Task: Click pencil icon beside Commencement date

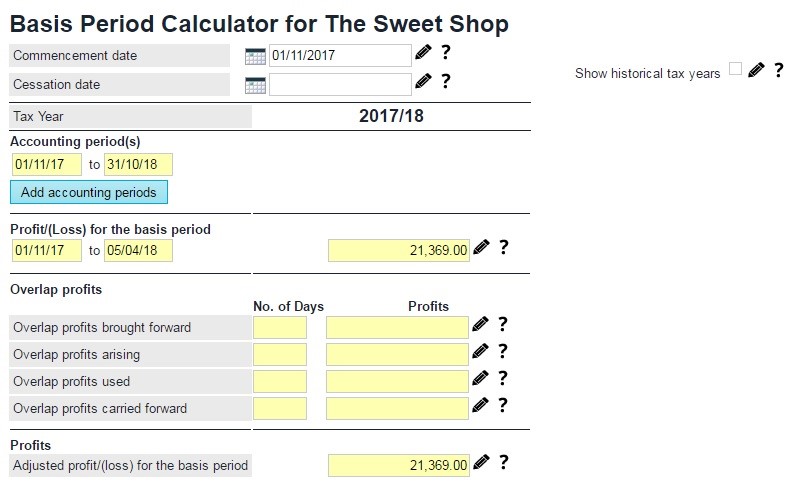Action: 423,53
